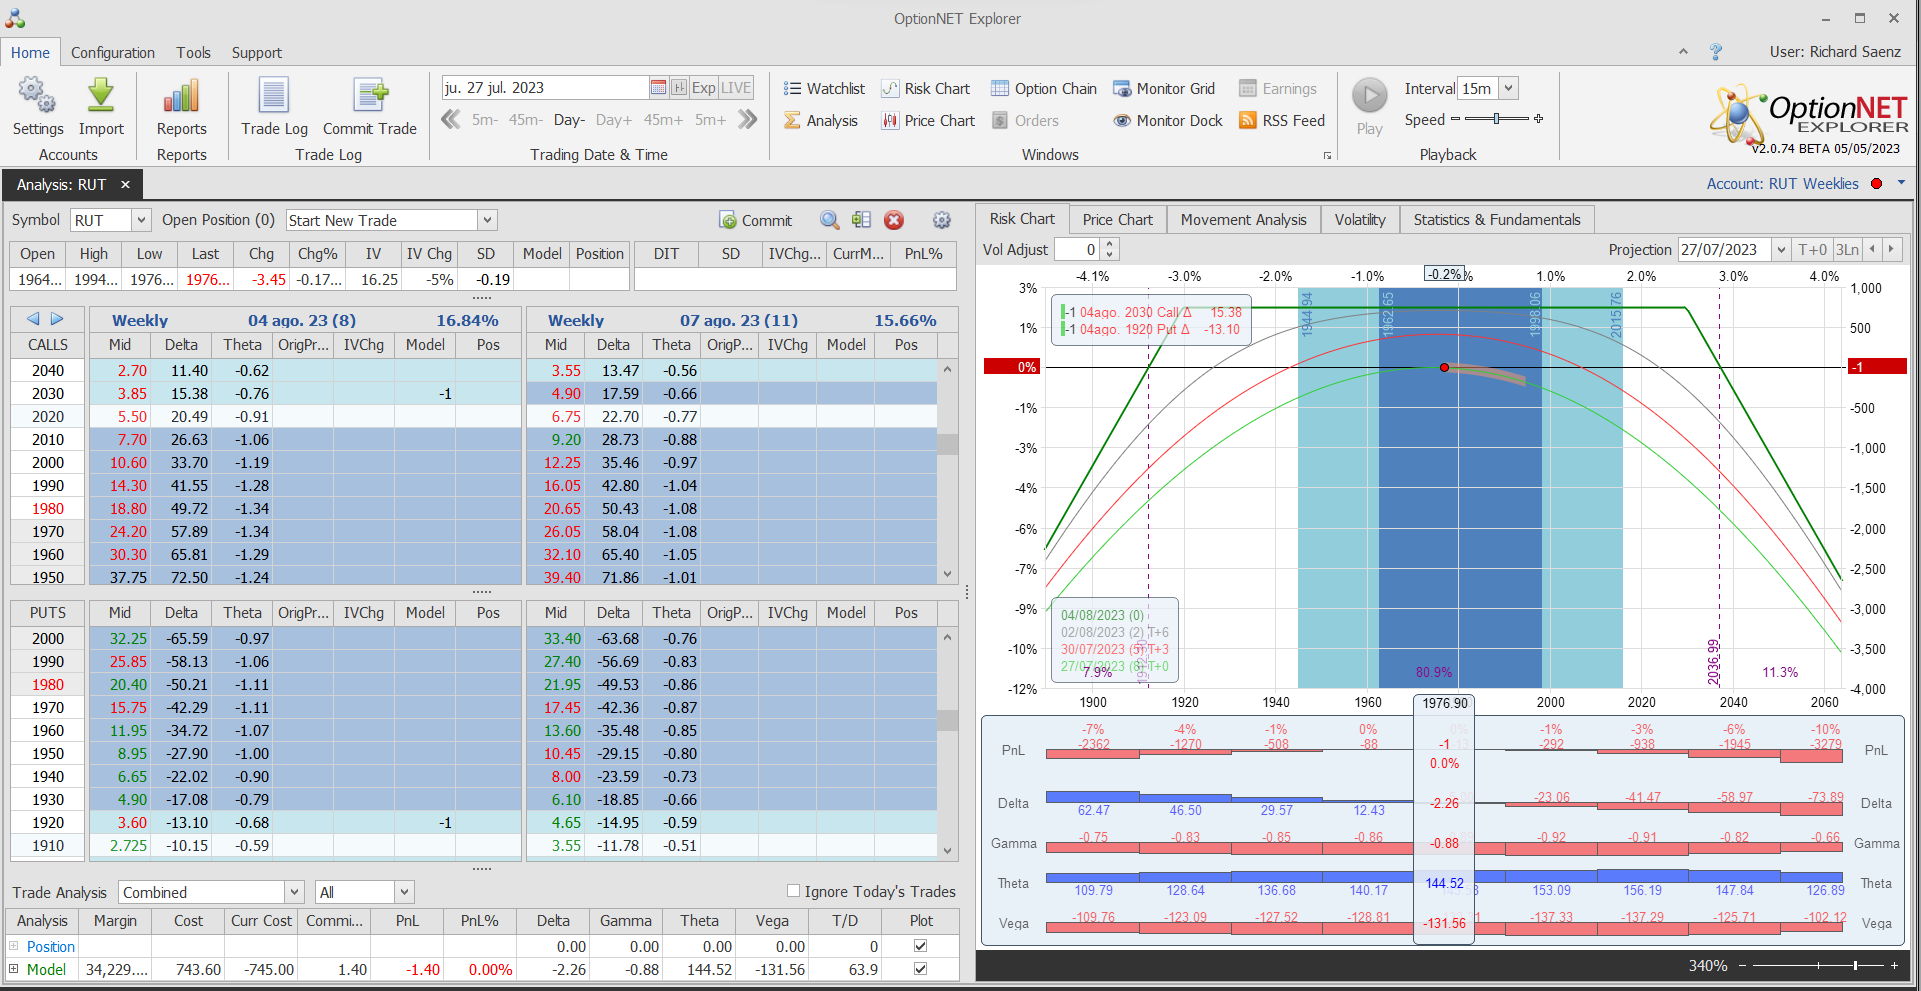Image resolution: width=1921 pixels, height=991 pixels.
Task: Open the analysis panel gear settings icon
Action: pos(941,220)
